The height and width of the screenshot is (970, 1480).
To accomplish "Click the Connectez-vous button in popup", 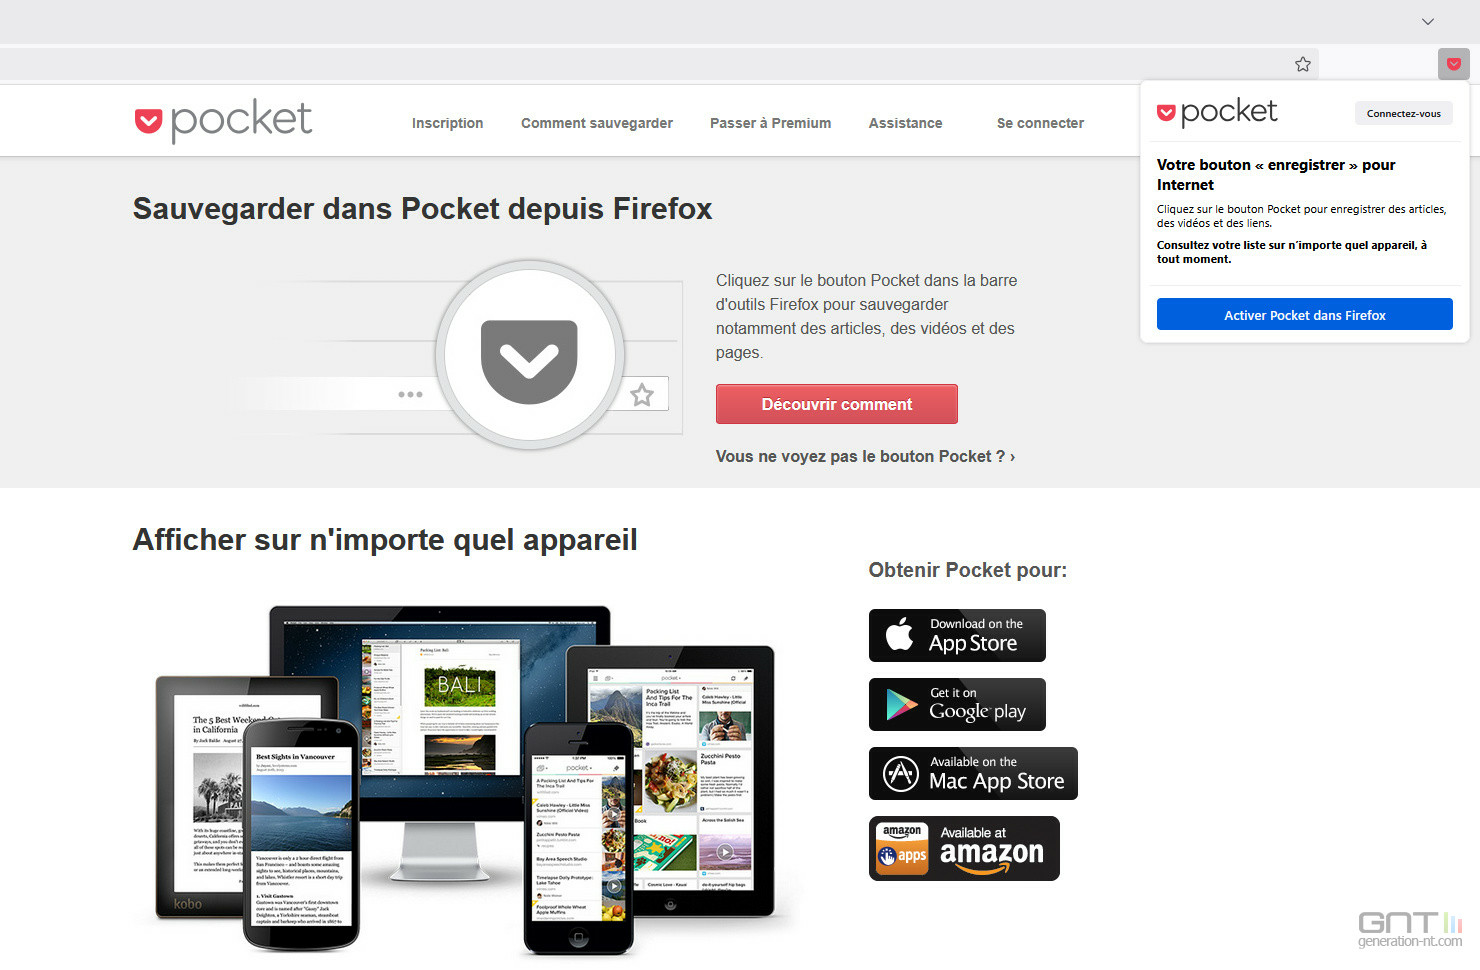I will [x=1404, y=113].
